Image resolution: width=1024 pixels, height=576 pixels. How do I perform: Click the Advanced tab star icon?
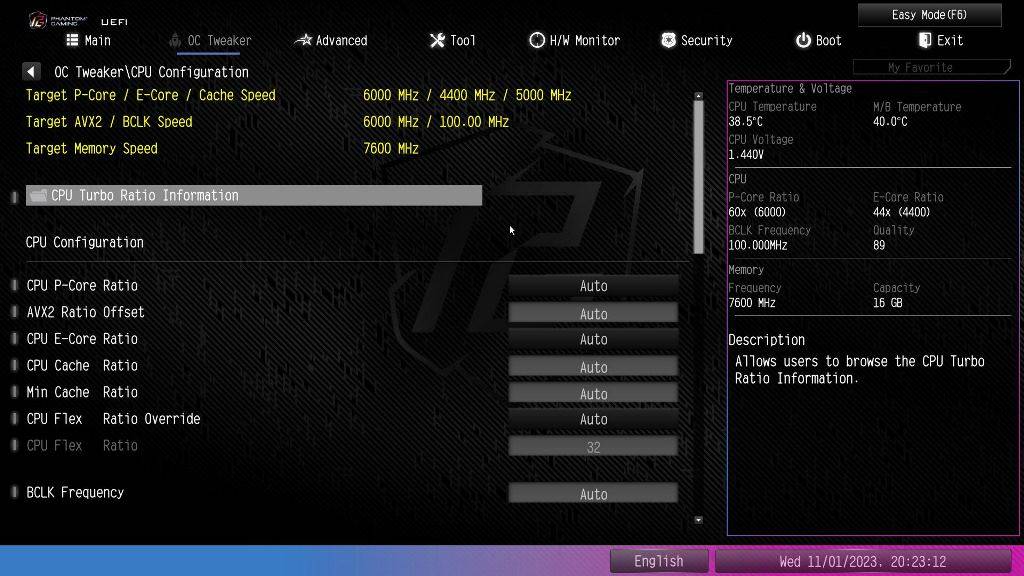[303, 40]
